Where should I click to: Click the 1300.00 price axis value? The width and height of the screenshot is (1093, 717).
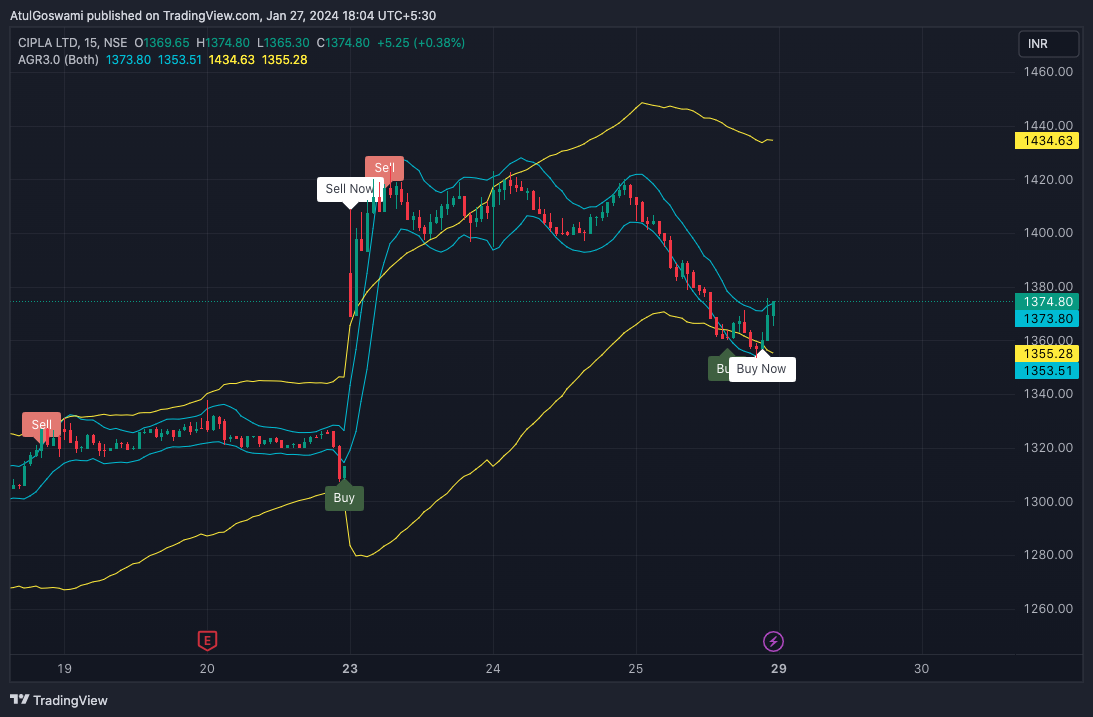click(1048, 501)
